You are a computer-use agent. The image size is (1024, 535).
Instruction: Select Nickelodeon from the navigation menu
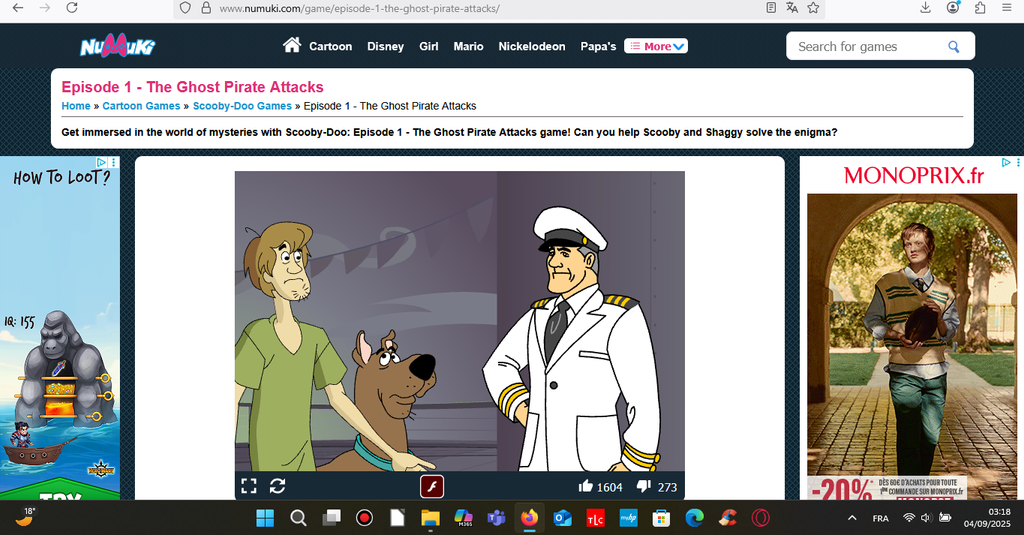click(531, 46)
